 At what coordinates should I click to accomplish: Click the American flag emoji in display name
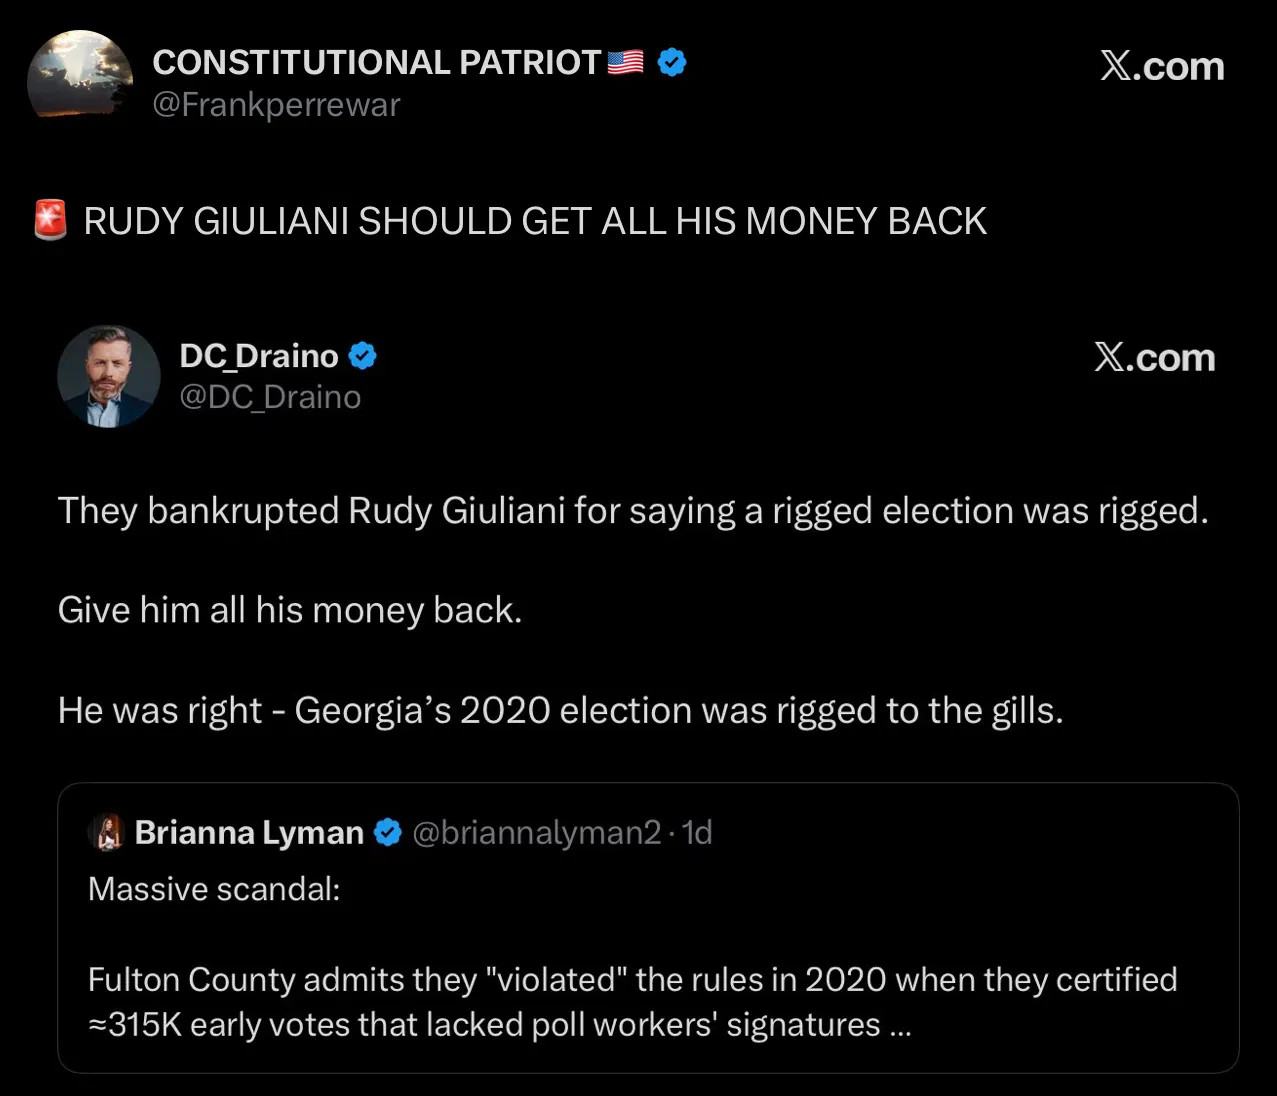coord(626,63)
